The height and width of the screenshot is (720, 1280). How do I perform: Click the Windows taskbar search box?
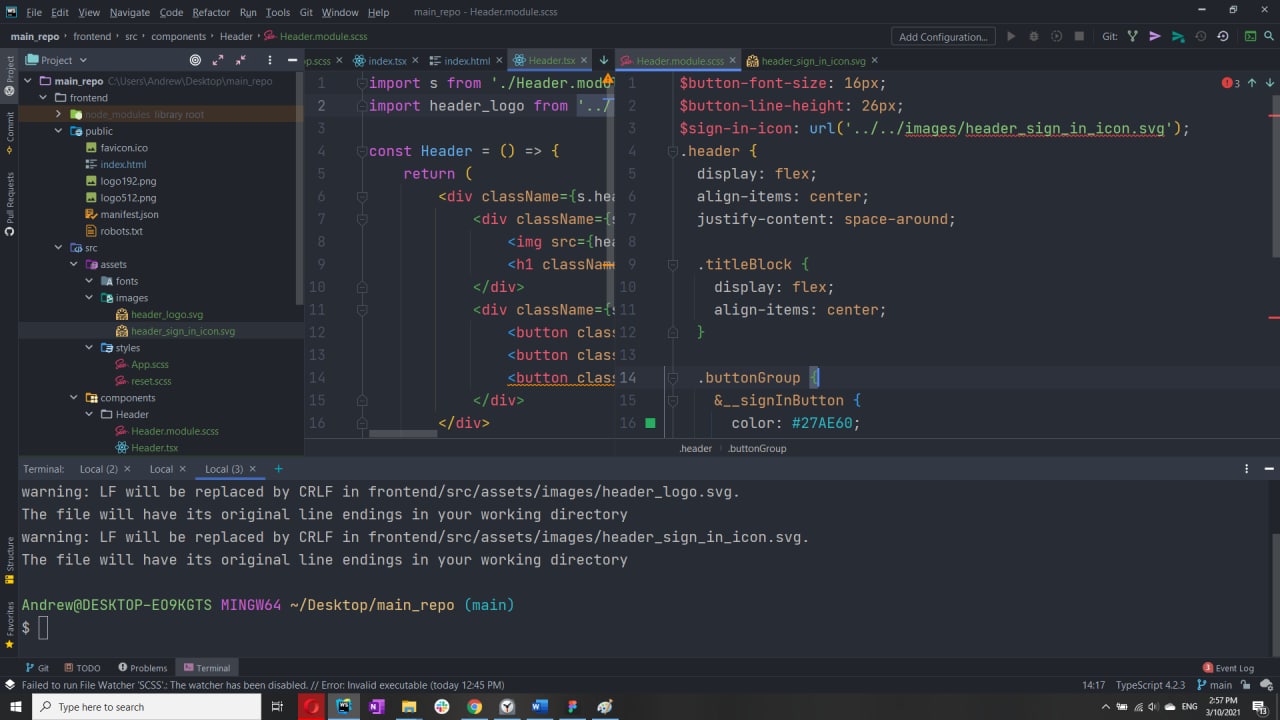tap(146, 707)
